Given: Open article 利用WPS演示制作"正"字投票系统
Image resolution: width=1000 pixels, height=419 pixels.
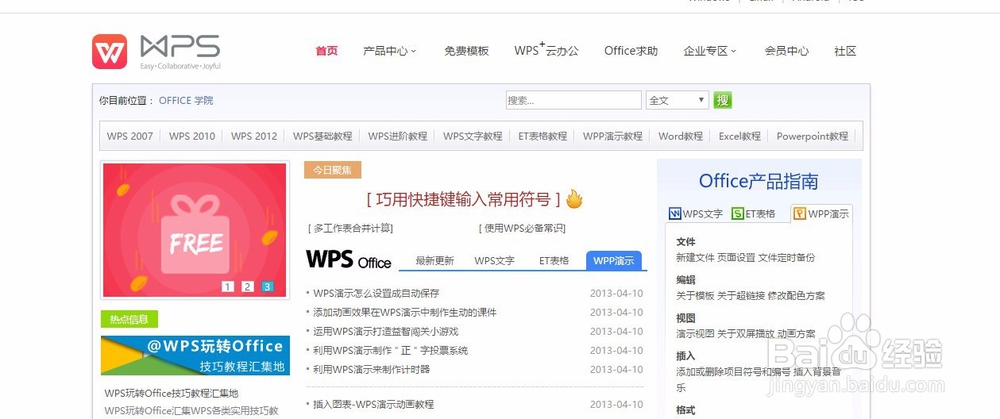Looking at the screenshot, I should click(390, 351).
